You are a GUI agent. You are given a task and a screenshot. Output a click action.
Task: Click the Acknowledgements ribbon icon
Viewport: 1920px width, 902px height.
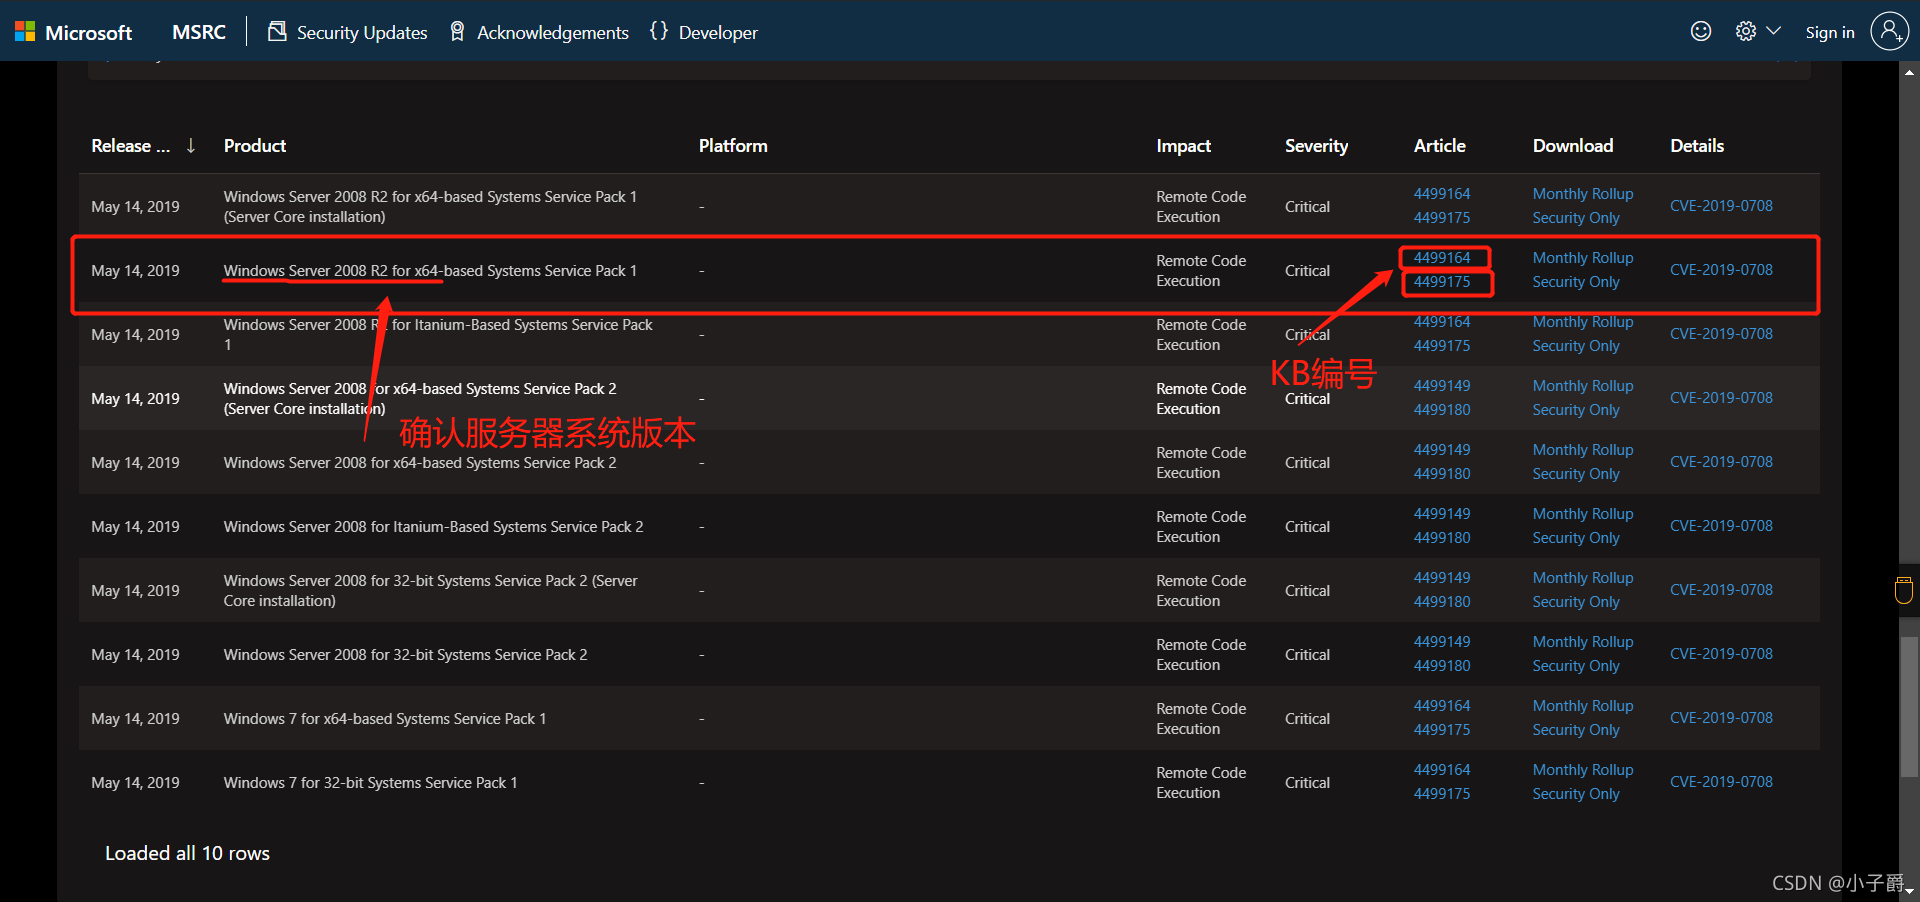coord(457,31)
